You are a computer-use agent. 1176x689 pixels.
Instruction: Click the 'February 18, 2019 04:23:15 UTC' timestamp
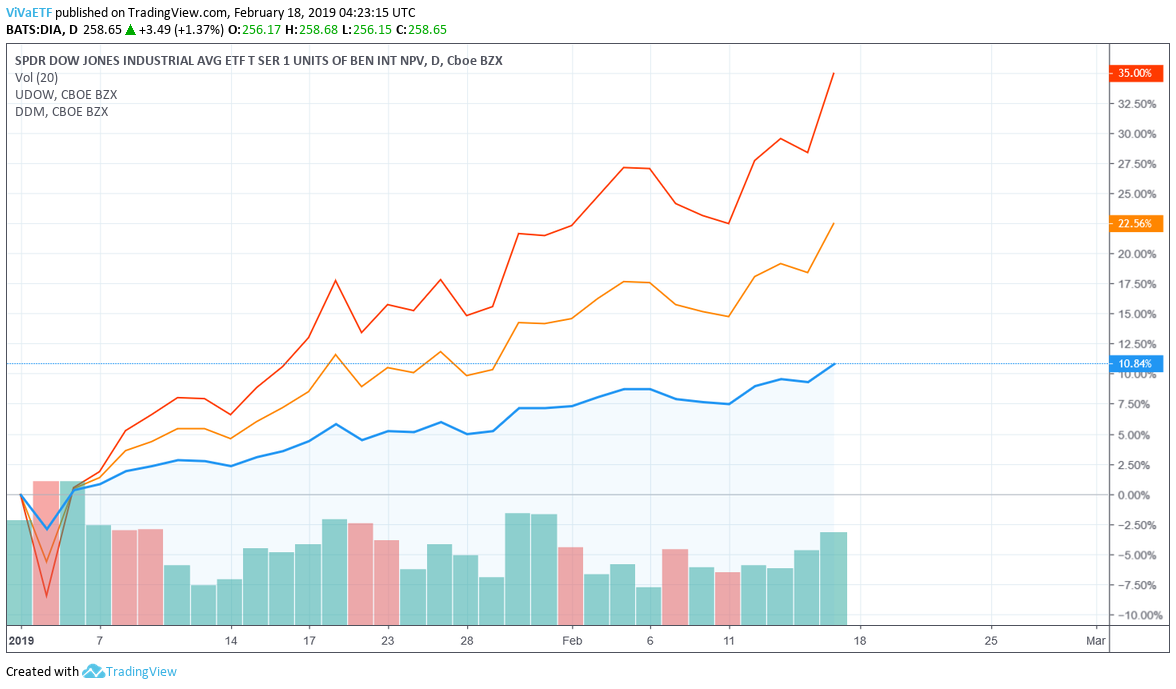[x=325, y=13]
